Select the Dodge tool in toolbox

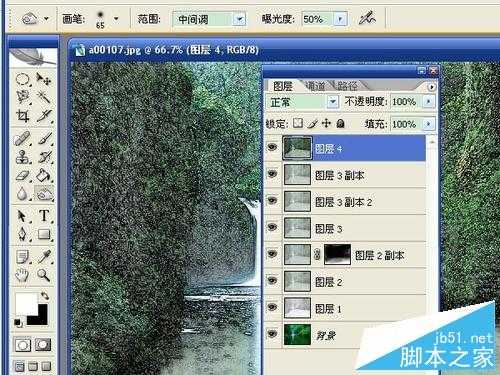[44, 193]
